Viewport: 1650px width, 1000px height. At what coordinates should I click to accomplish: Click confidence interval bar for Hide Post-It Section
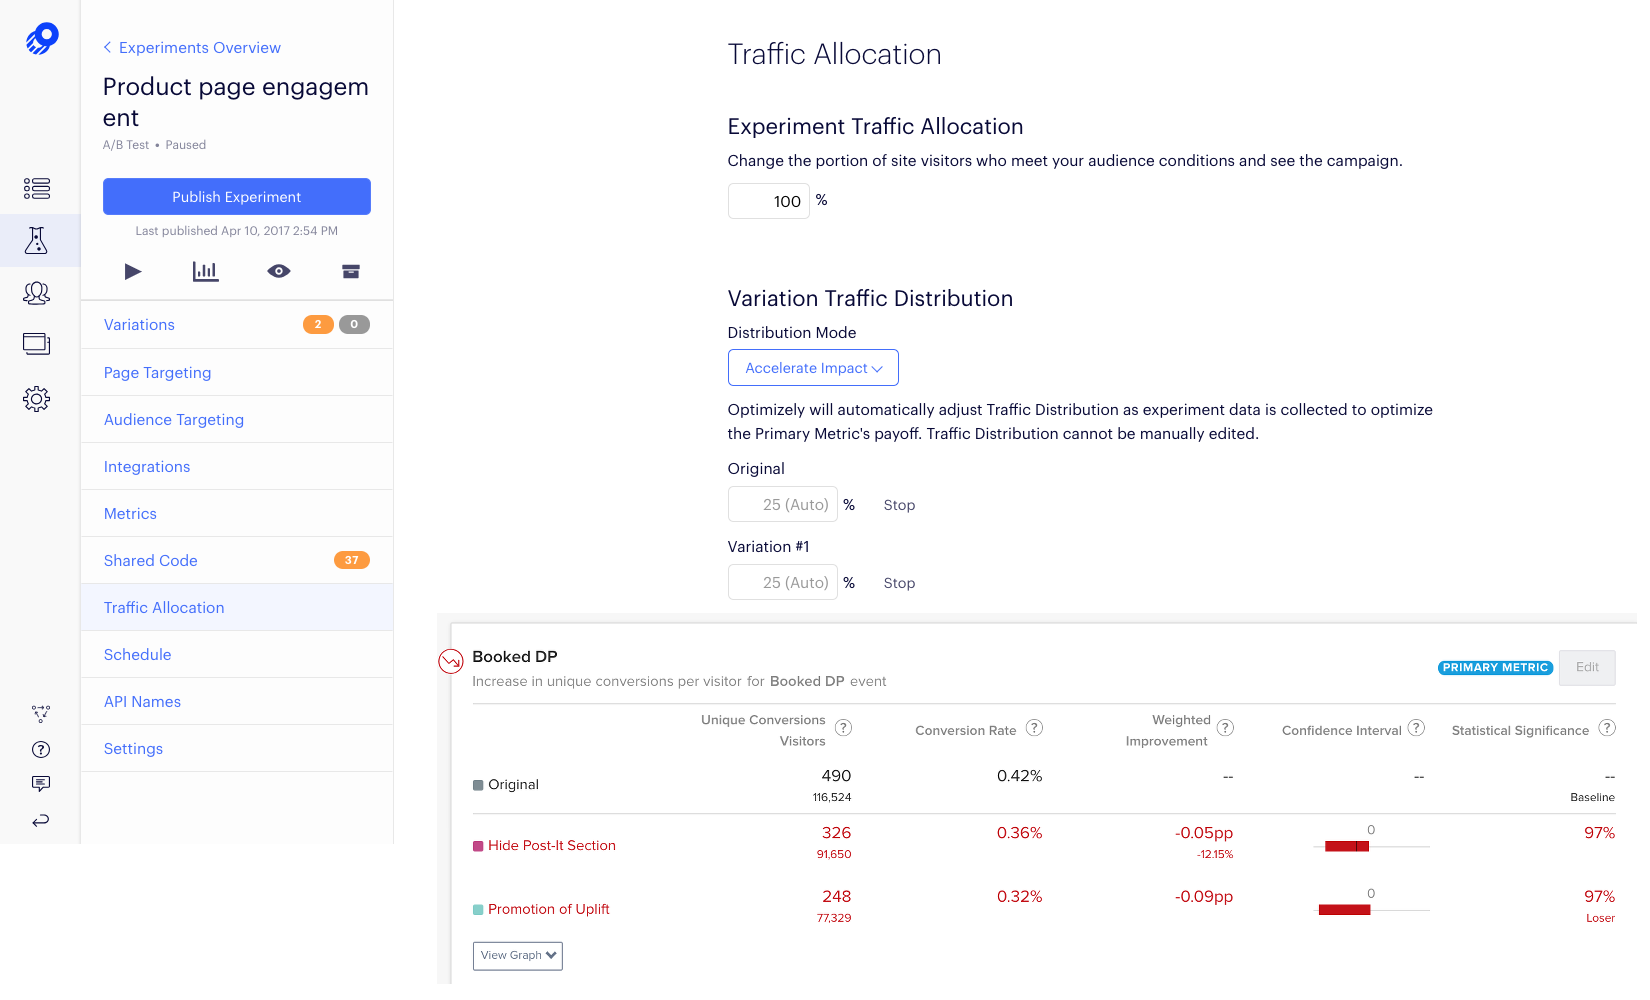1347,846
